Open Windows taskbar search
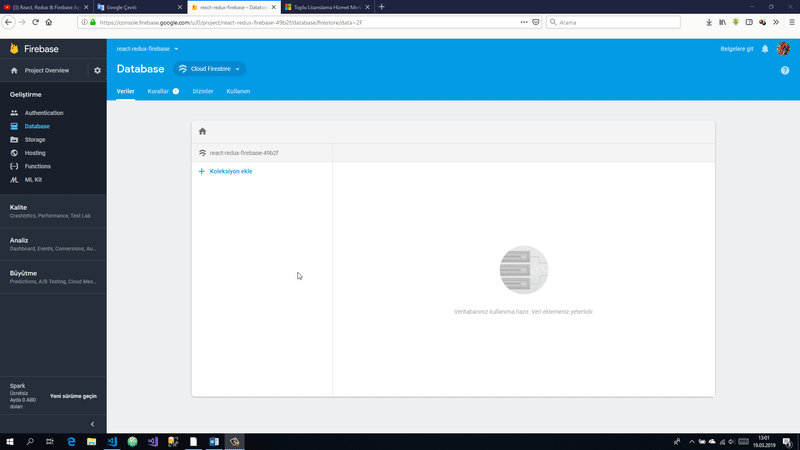The image size is (800, 450). 30,441
